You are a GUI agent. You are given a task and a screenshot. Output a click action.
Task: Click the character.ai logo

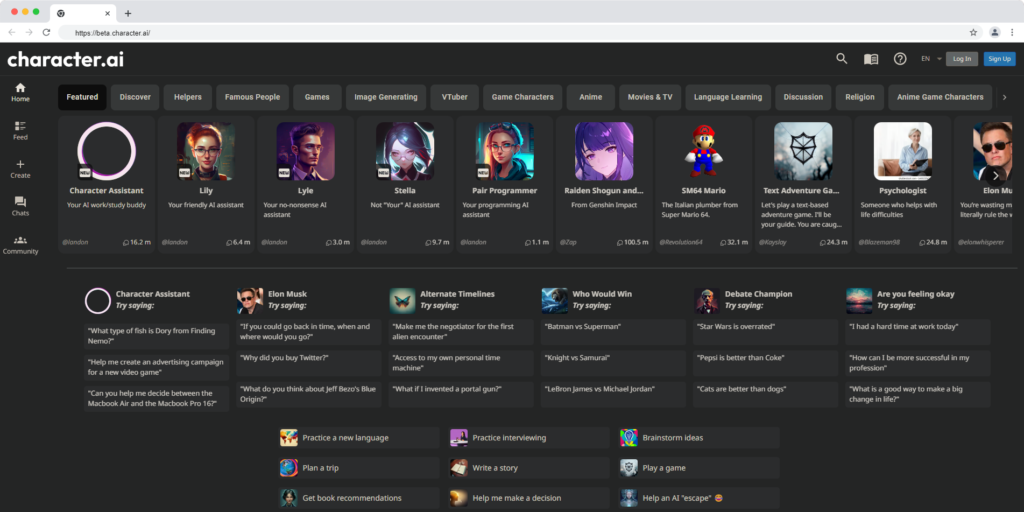pyautogui.click(x=65, y=59)
